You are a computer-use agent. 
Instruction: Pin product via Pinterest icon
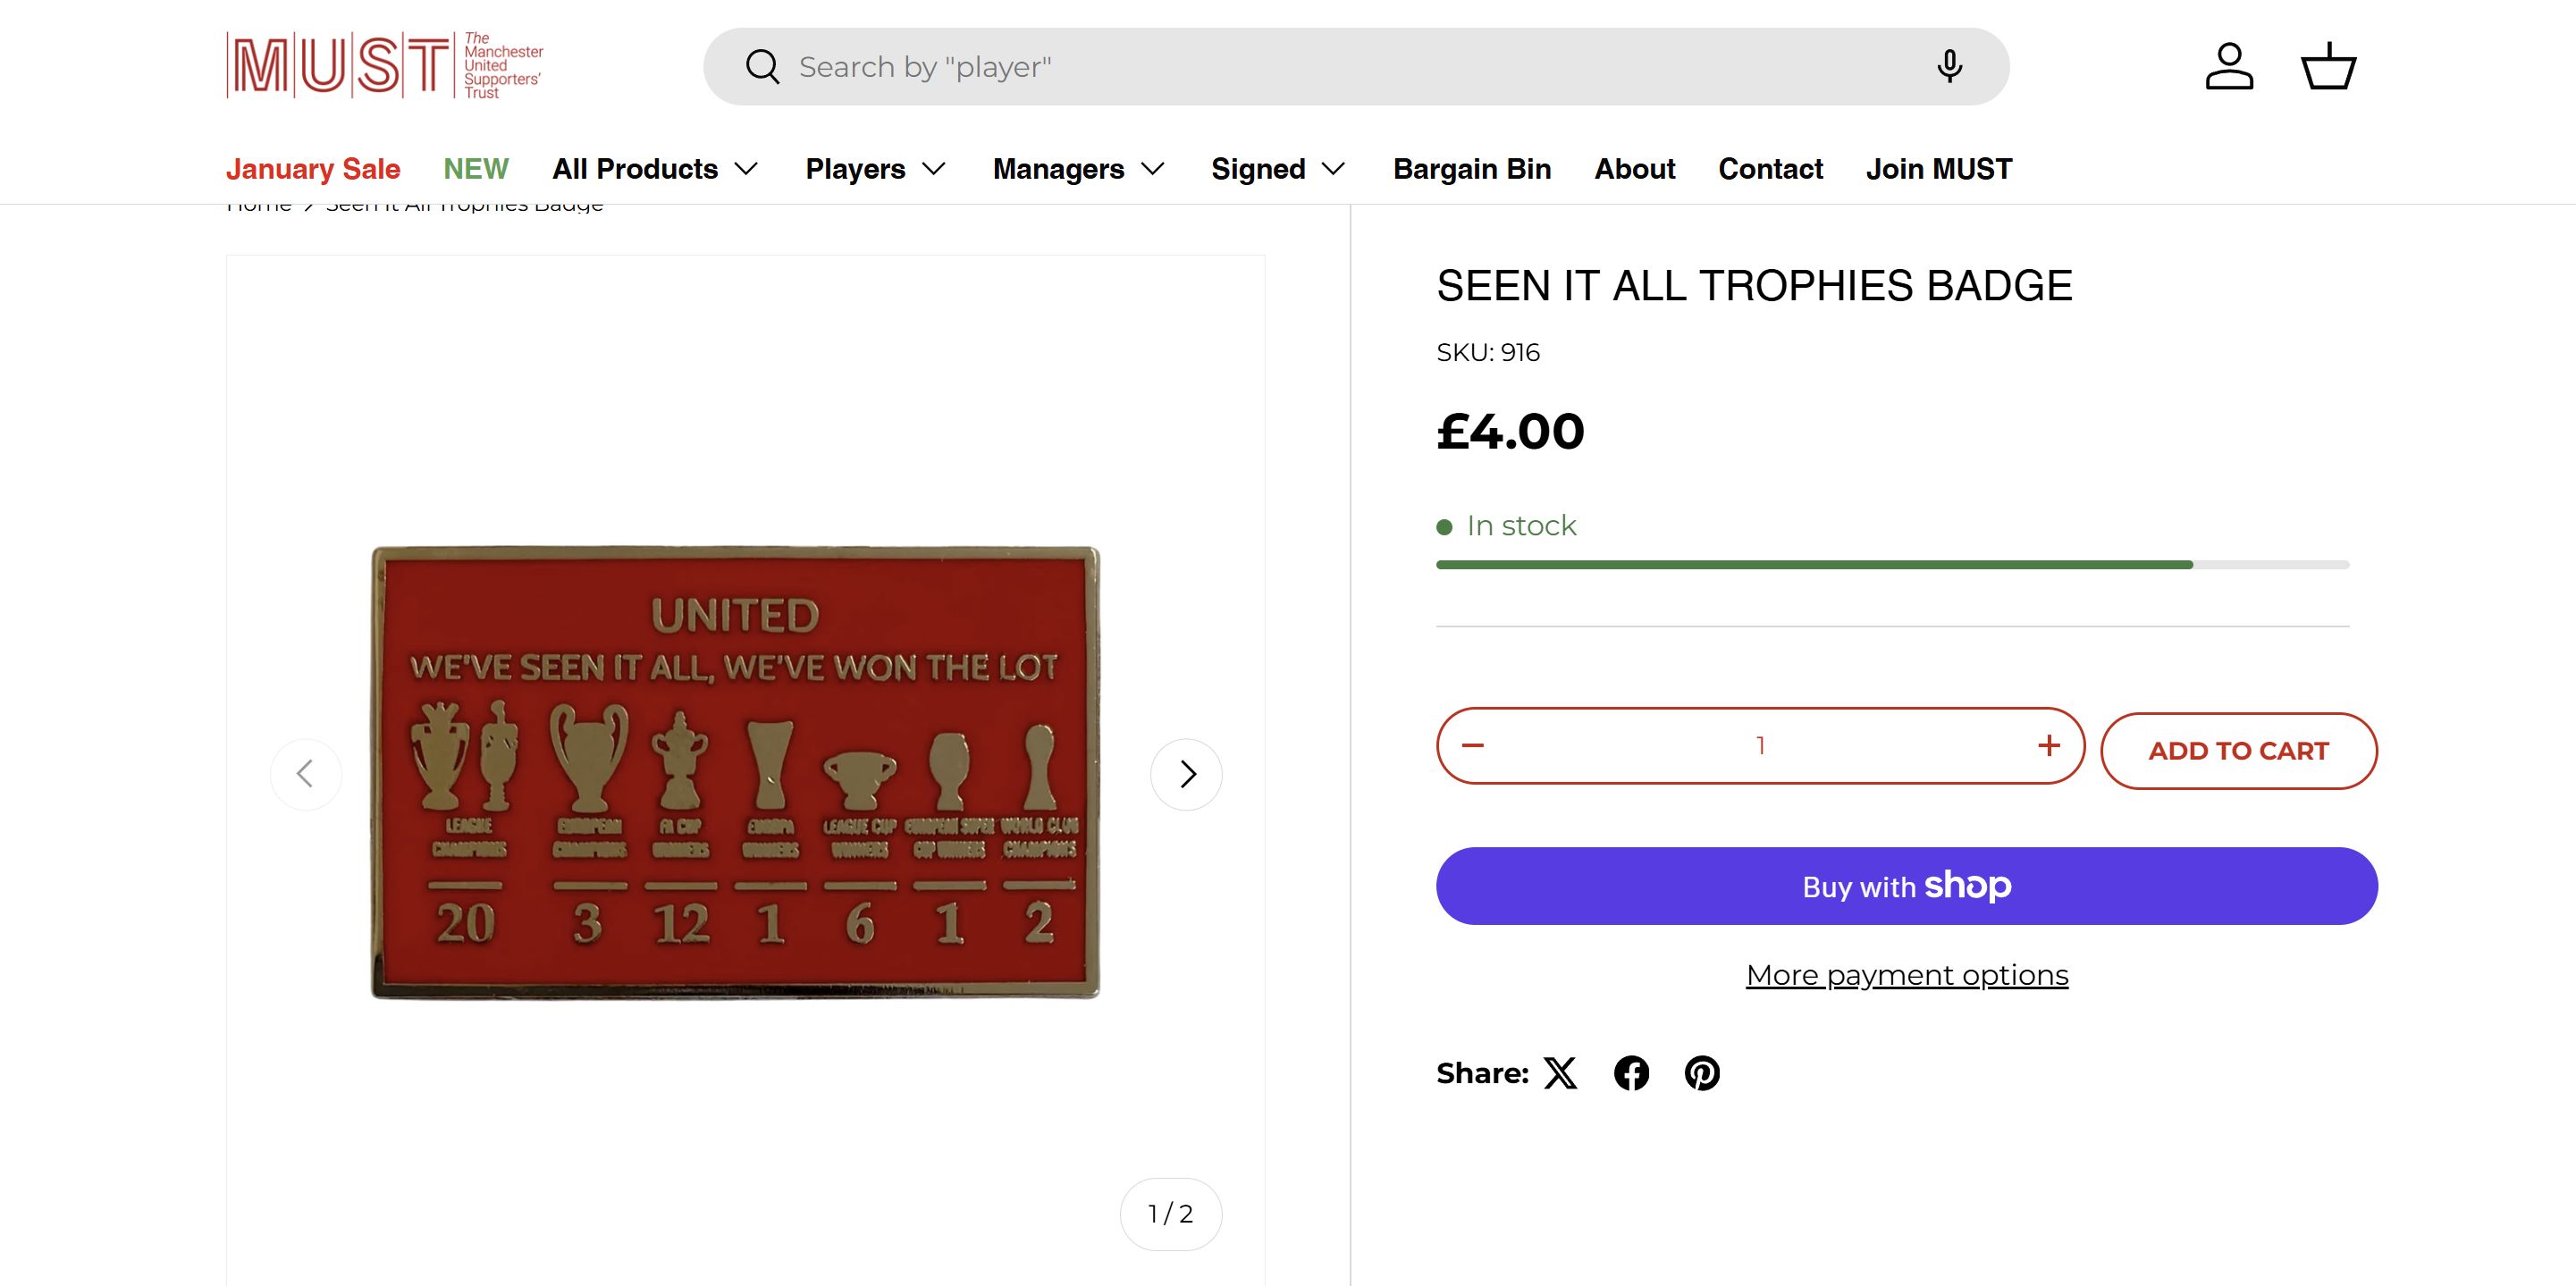1702,1073
